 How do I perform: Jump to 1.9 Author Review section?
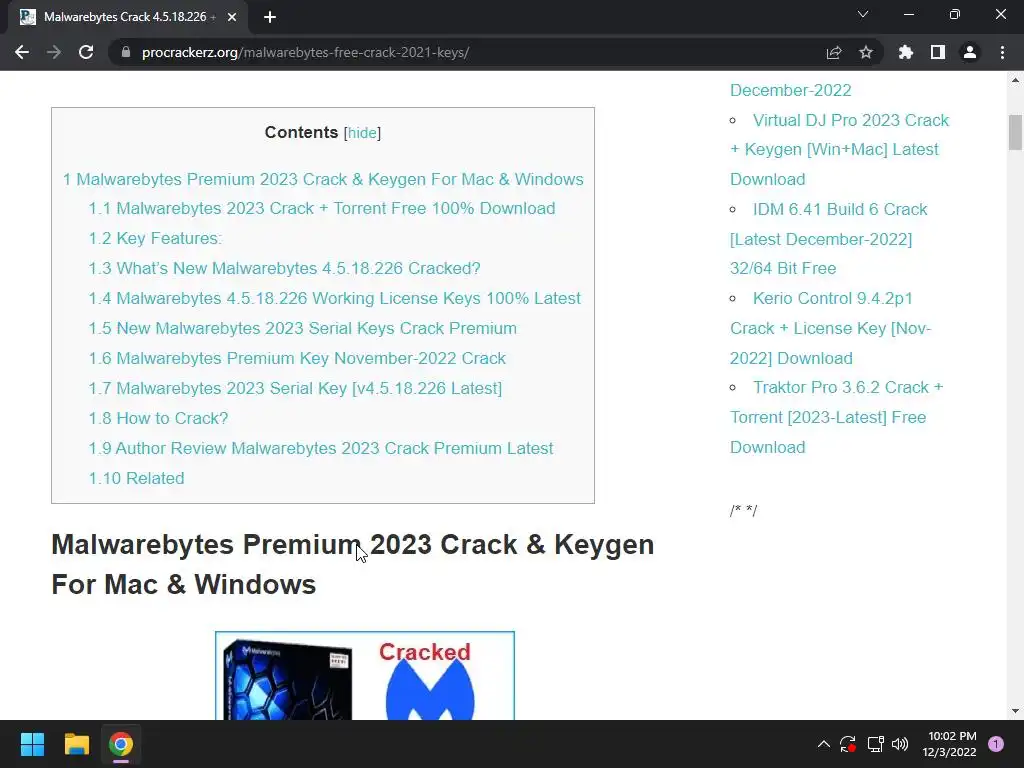coord(321,449)
